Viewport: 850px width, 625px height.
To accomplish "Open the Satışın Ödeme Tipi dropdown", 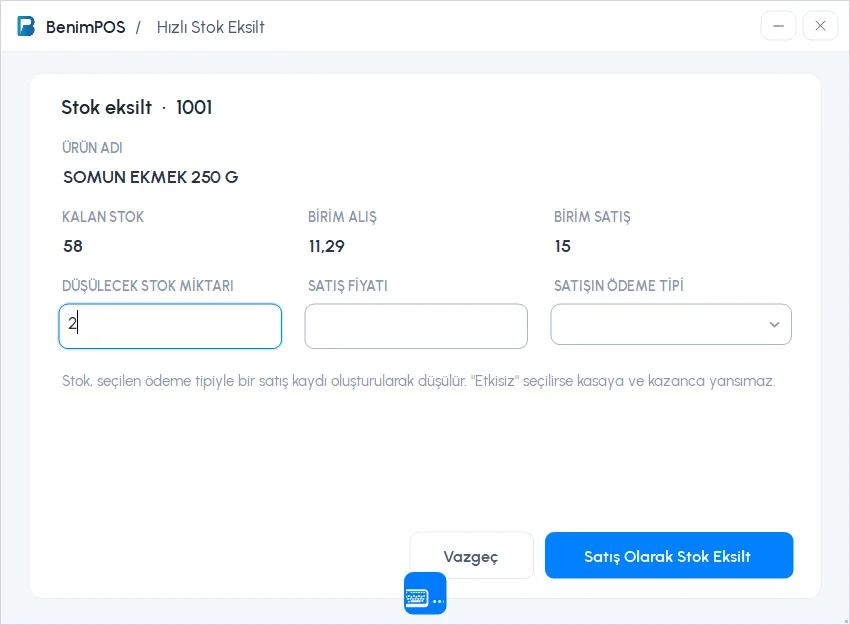I will pos(671,324).
